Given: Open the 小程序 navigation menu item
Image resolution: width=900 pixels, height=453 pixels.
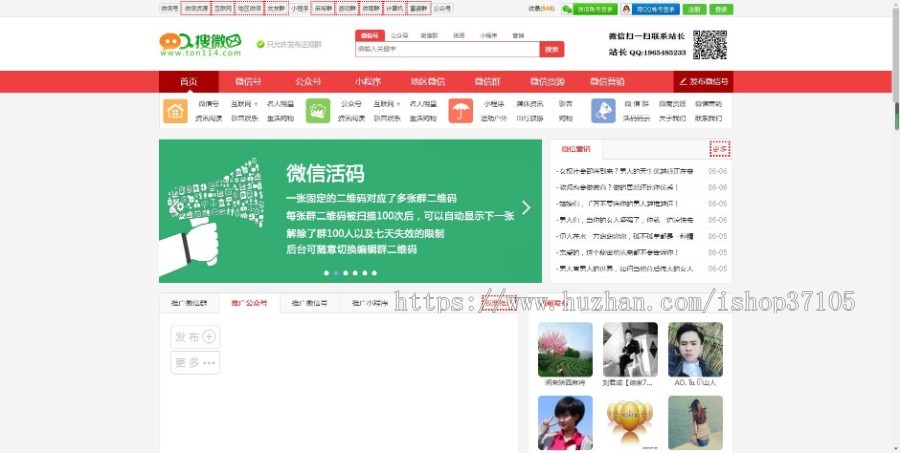Looking at the screenshot, I should point(368,82).
